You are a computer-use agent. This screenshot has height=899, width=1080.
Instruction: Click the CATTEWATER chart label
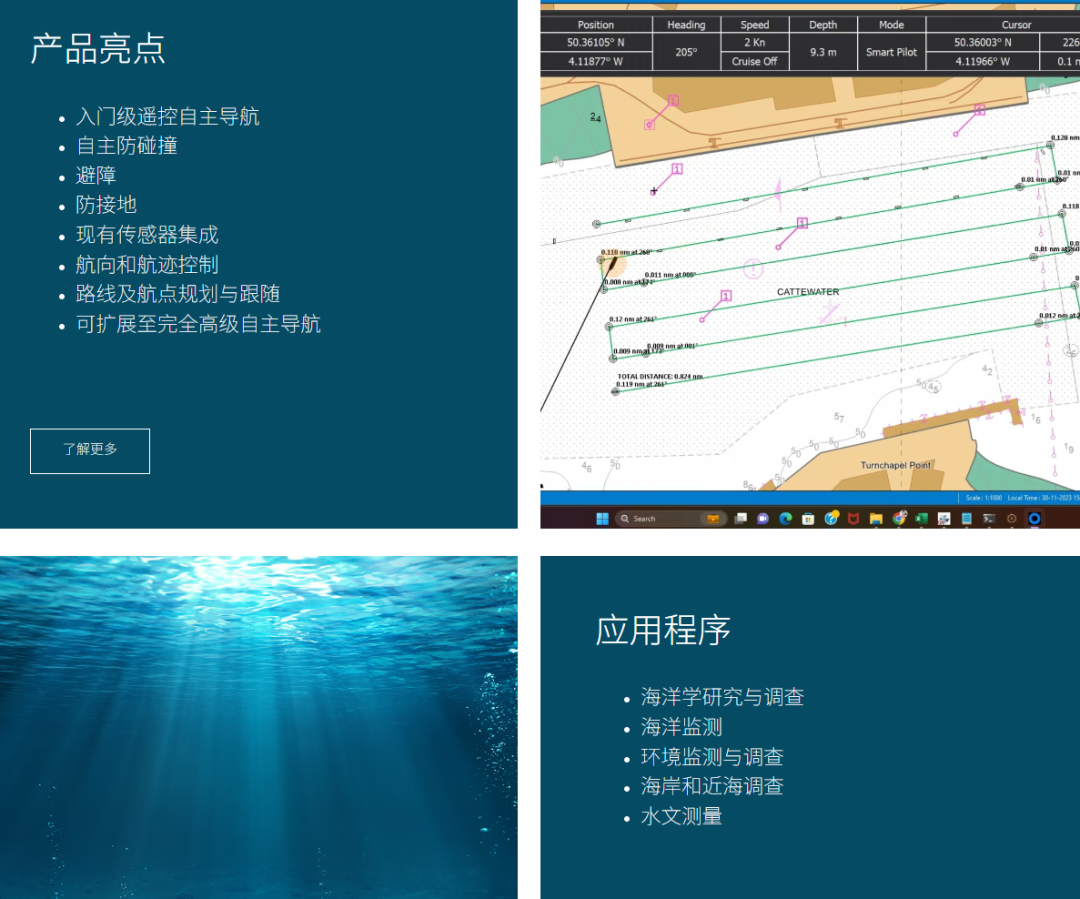808,292
